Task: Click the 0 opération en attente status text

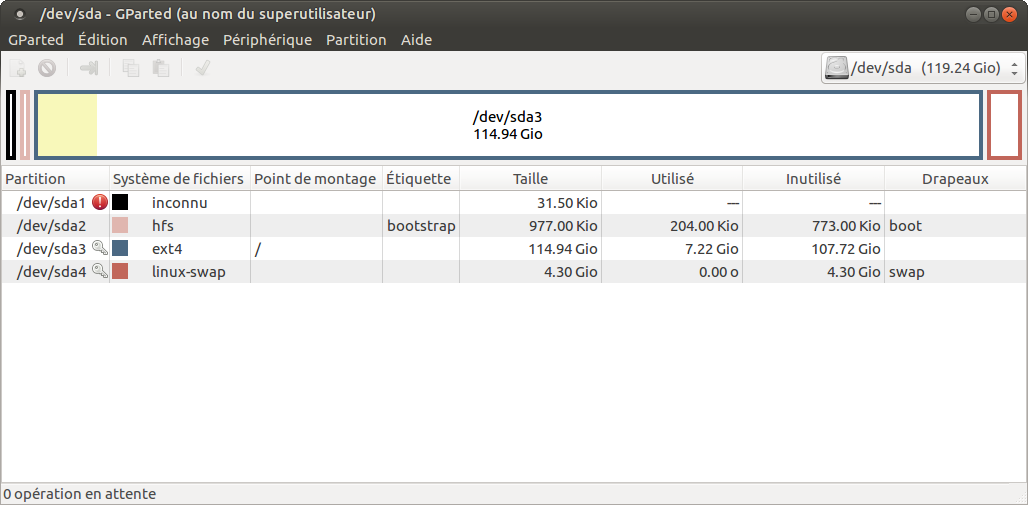Action: tap(79, 494)
